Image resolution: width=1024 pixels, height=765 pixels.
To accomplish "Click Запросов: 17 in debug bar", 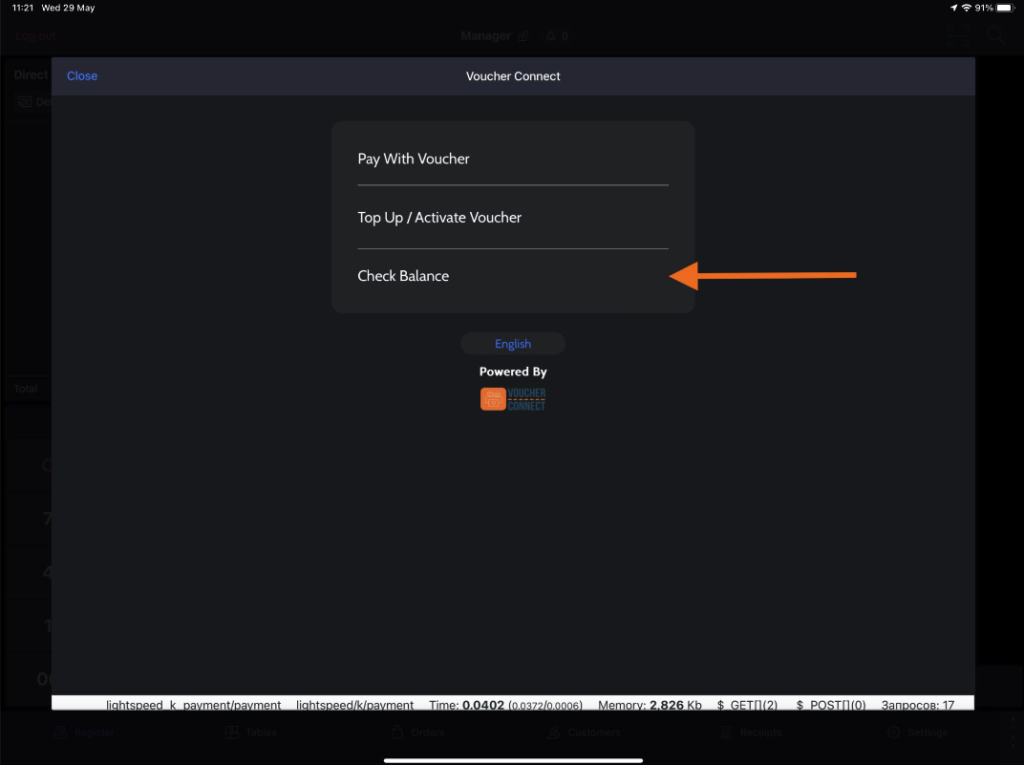I will [917, 705].
